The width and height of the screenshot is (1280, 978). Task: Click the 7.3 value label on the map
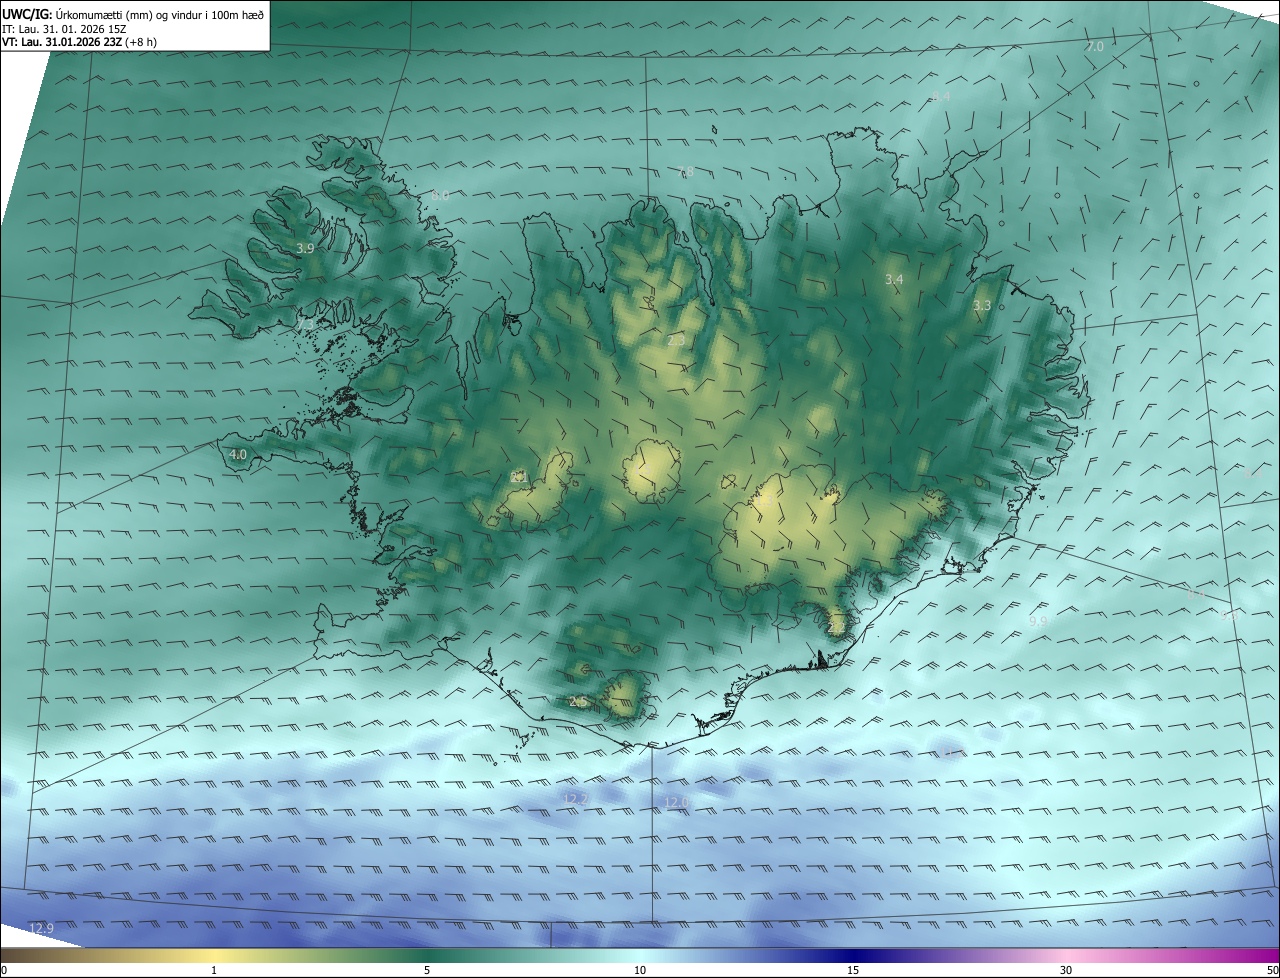coord(305,325)
